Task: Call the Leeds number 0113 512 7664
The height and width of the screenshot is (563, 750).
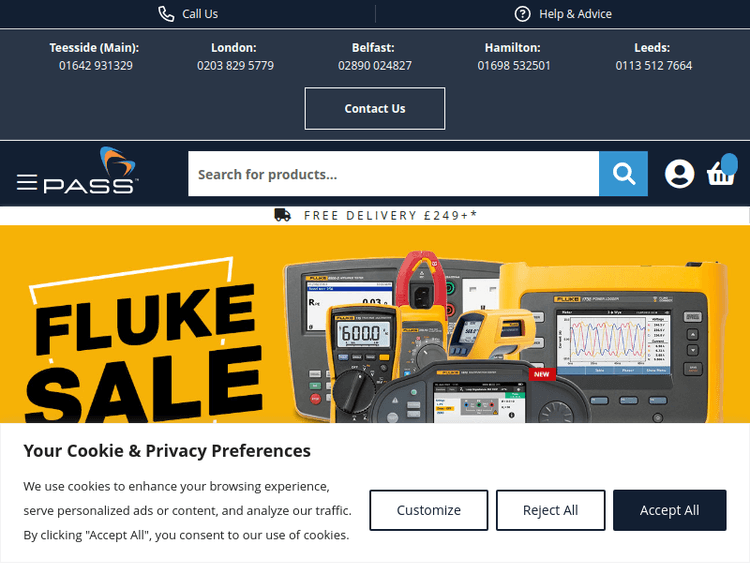Action: pyautogui.click(x=653, y=66)
